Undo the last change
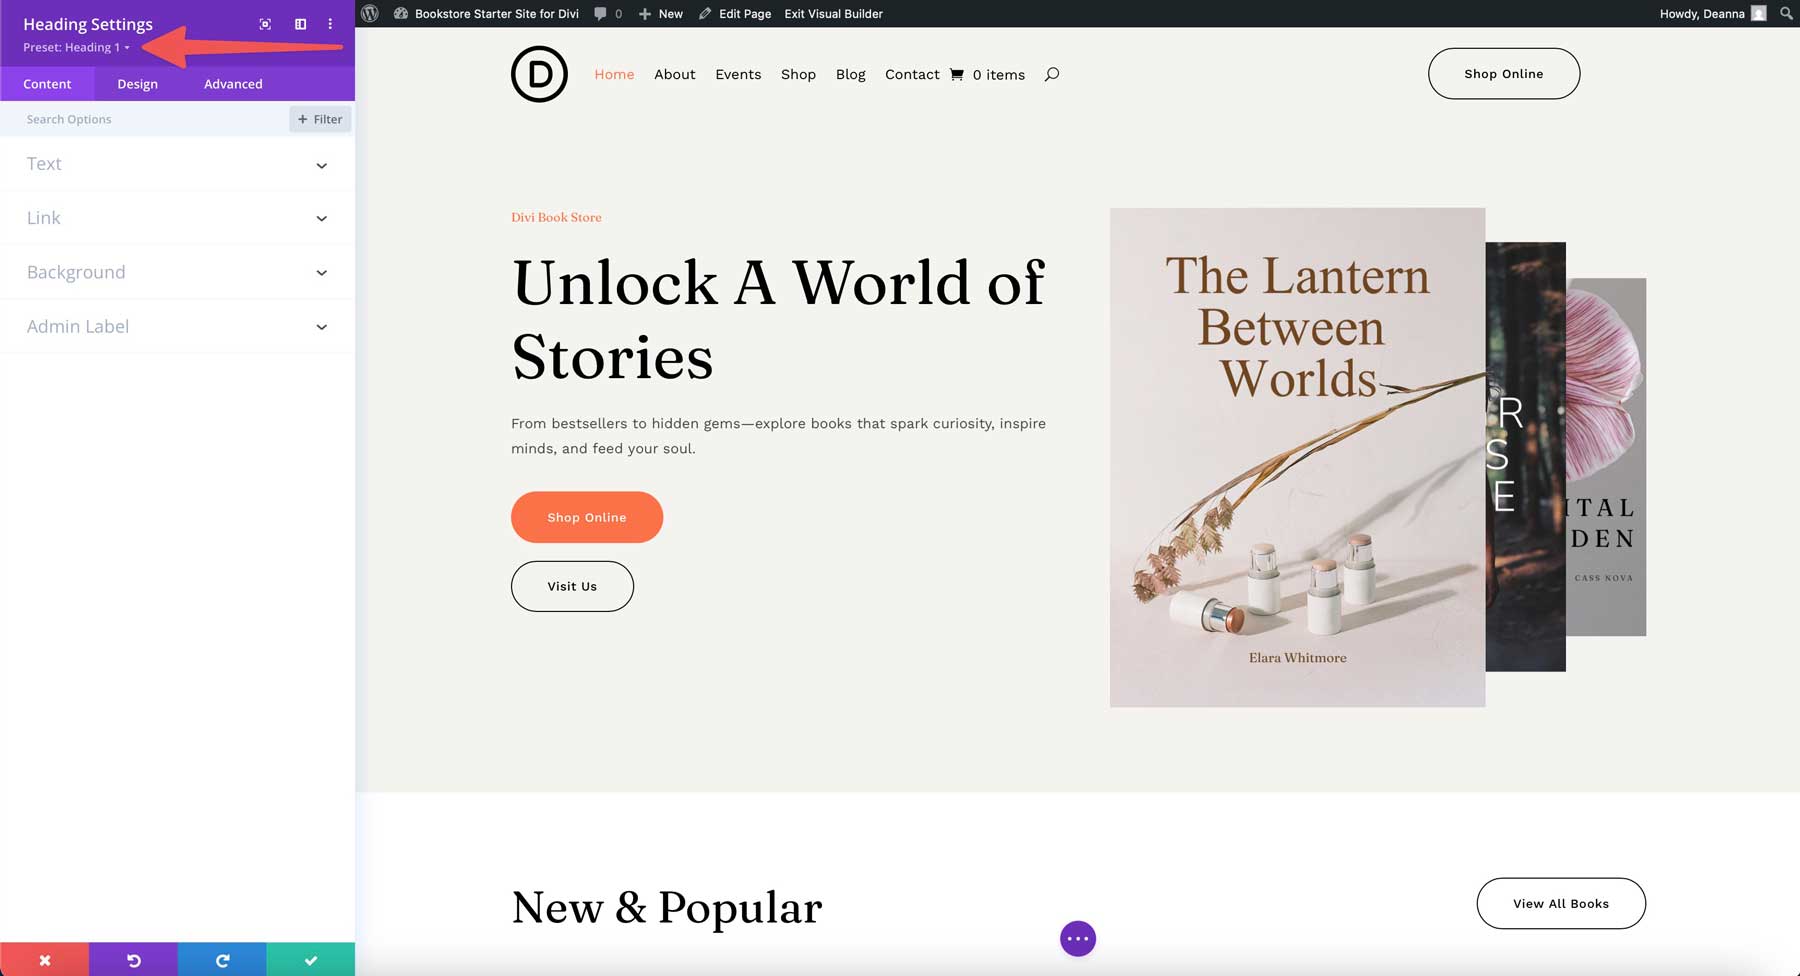The image size is (1800, 976). point(133,960)
